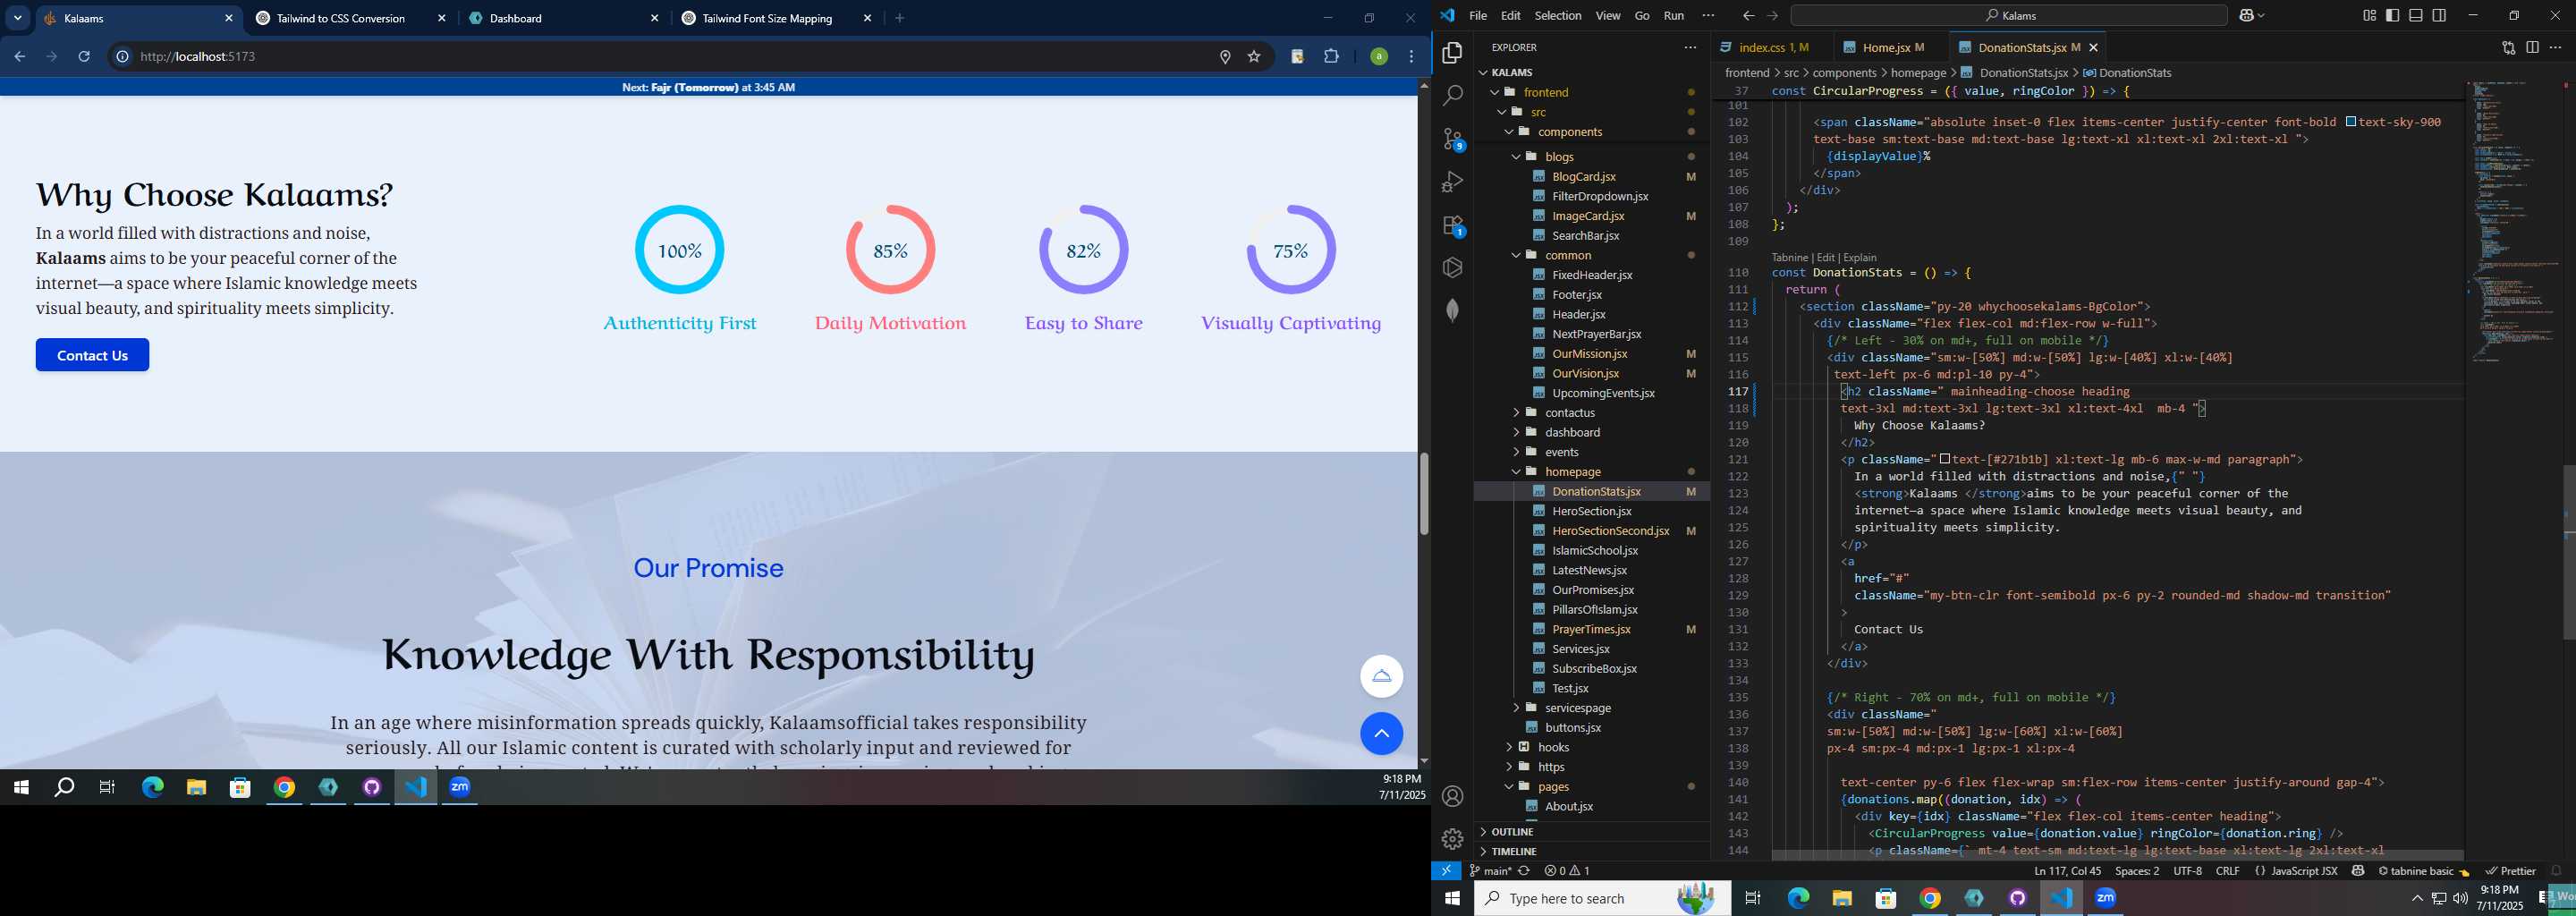The height and width of the screenshot is (916, 2576).
Task: Click the 100% circular progress ring
Action: [679, 250]
